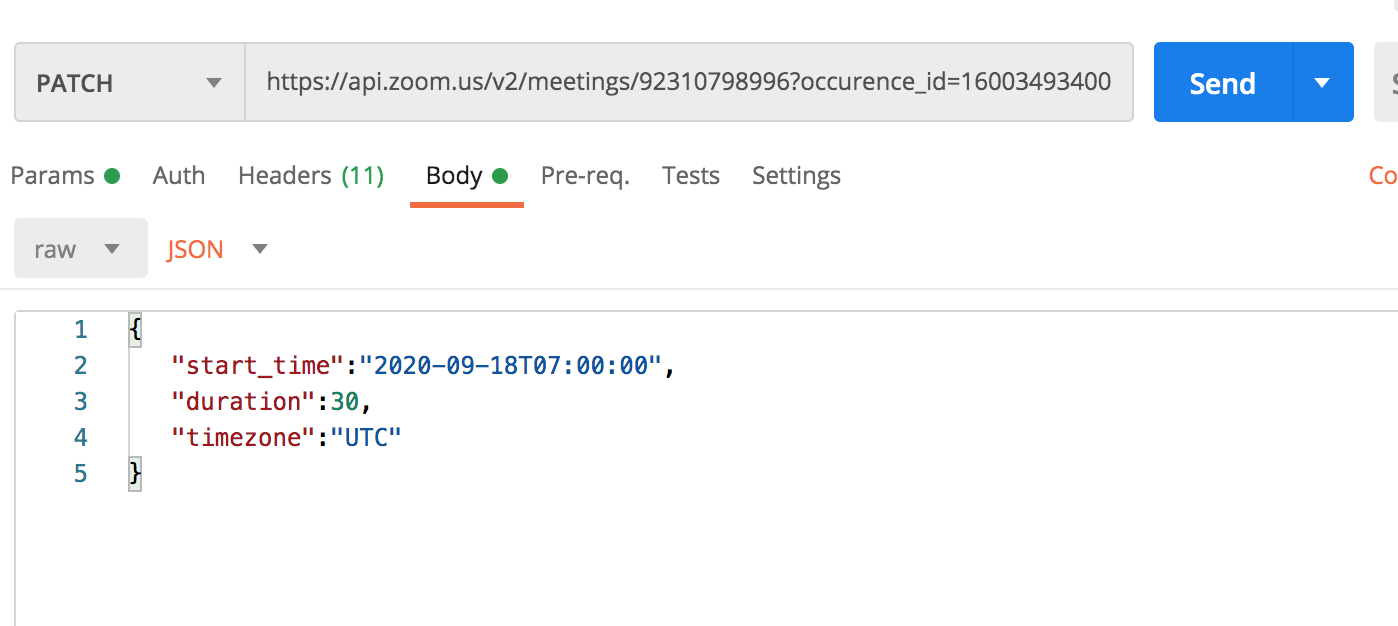Click the "UTC" timezone value
This screenshot has width=1398, height=626.
pyautogui.click(x=365, y=438)
